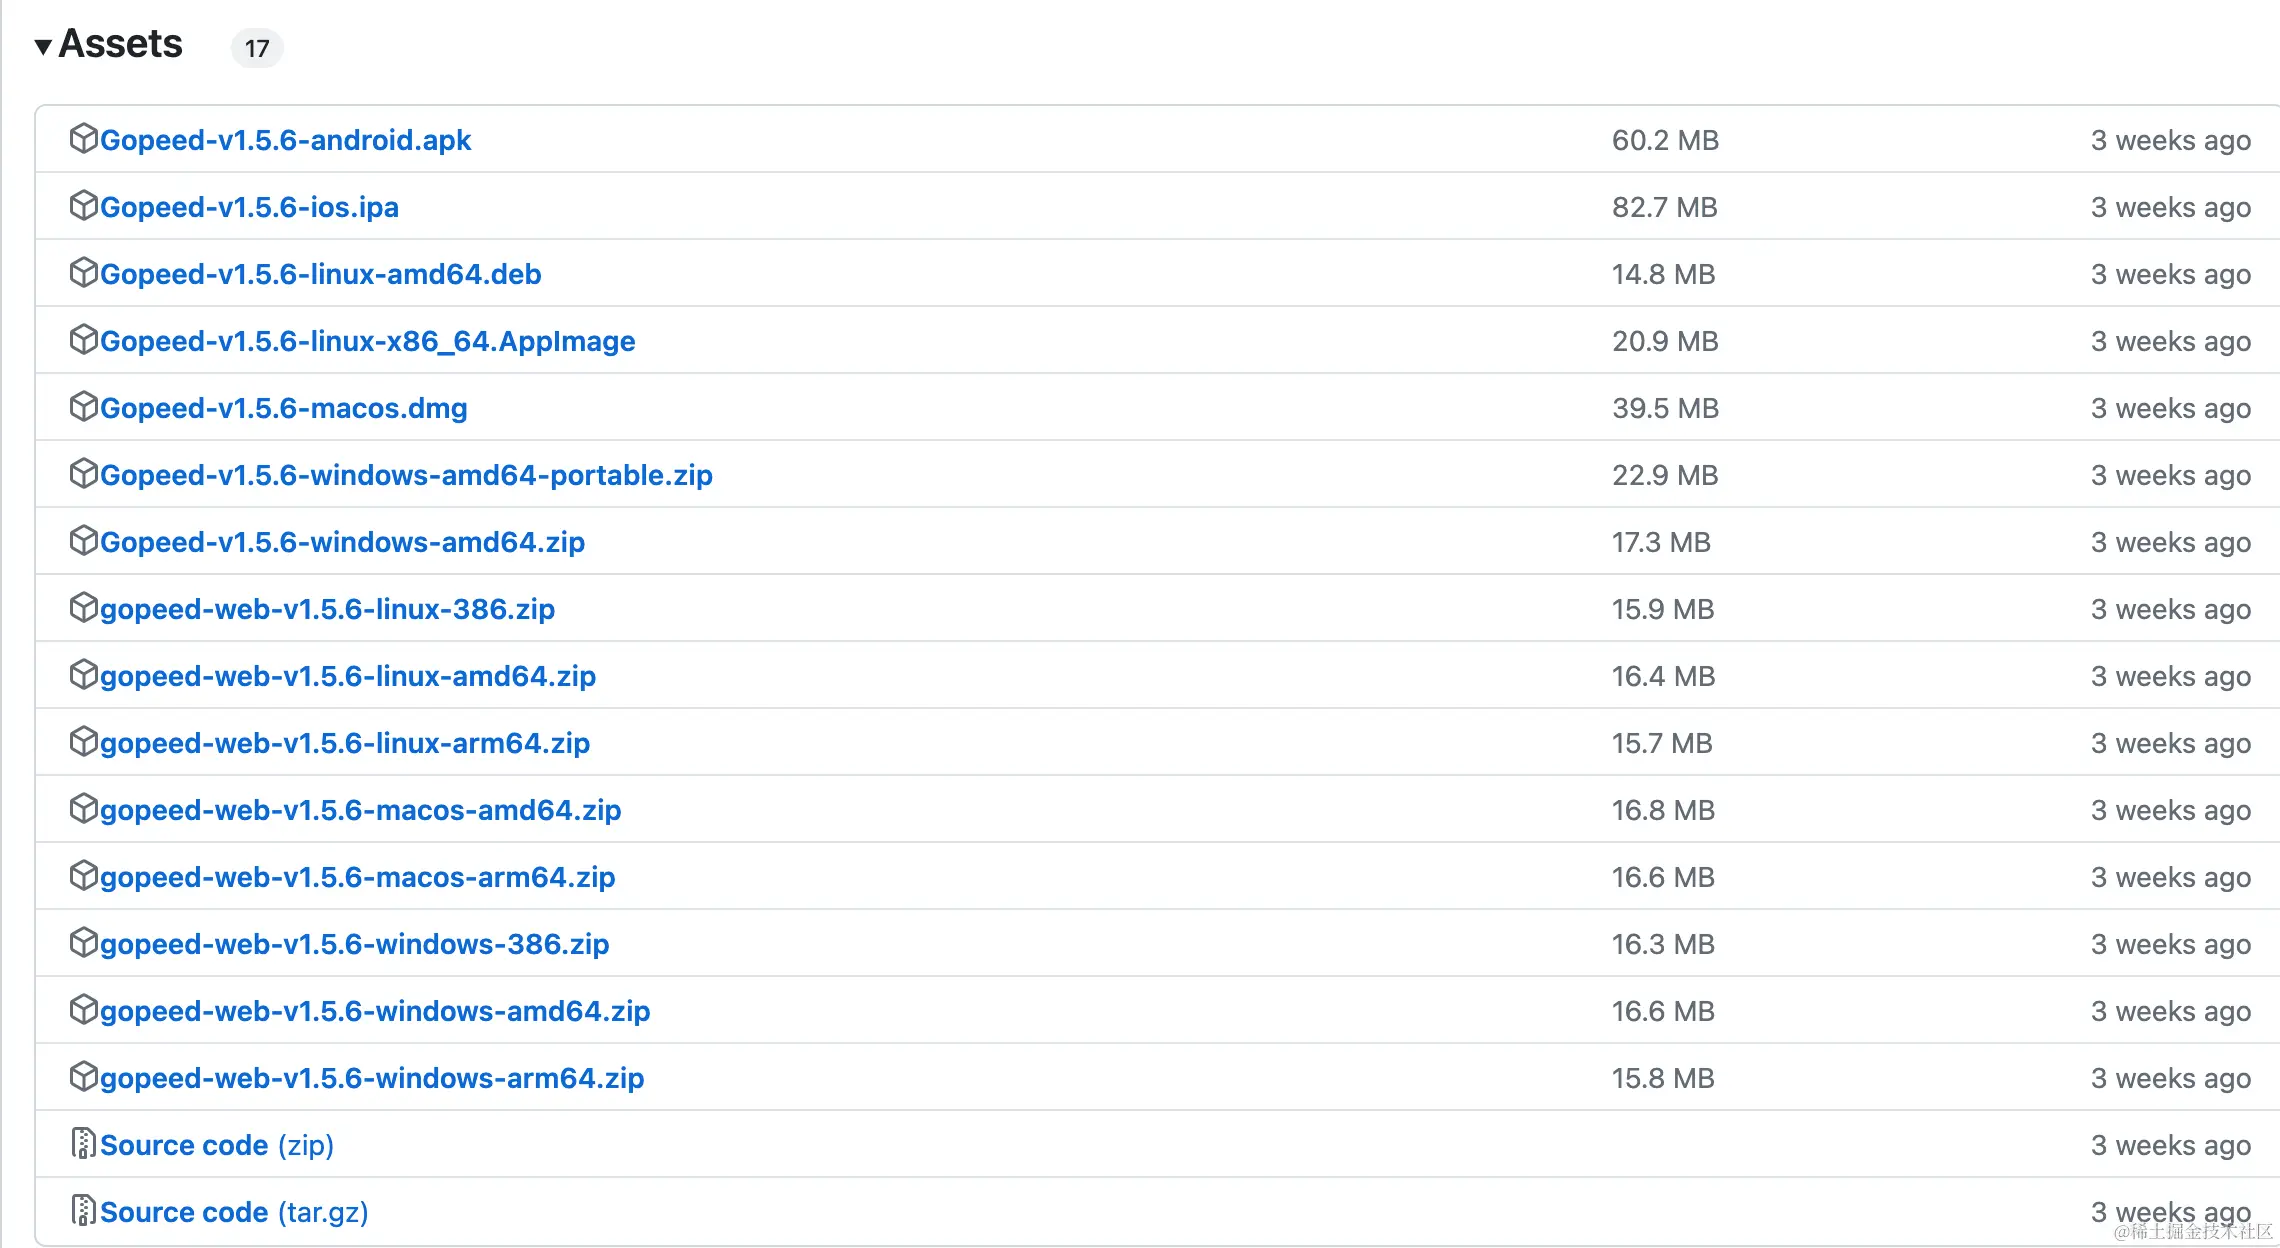This screenshot has height=1248, width=2280.
Task: Download Gopeed-v1.5.6-linux-x86_64.AppImage
Action: pyautogui.click(x=367, y=341)
